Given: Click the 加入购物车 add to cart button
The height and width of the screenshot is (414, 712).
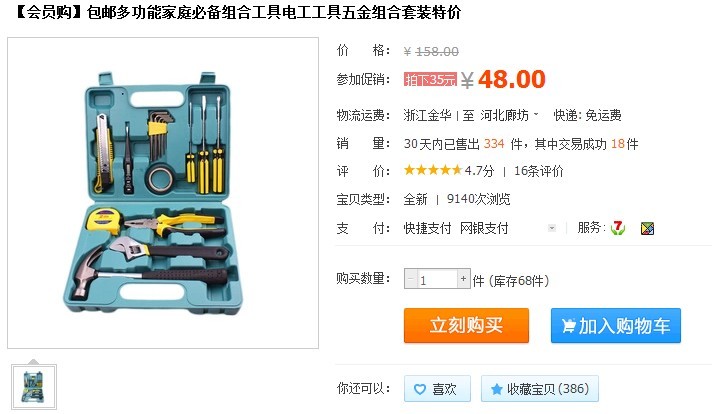Looking at the screenshot, I should 616,325.
